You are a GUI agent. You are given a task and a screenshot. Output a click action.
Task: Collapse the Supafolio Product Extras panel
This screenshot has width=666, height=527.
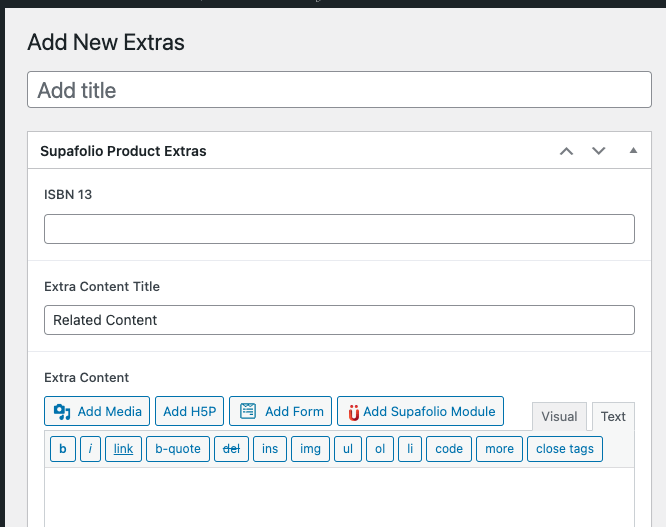click(x=633, y=151)
